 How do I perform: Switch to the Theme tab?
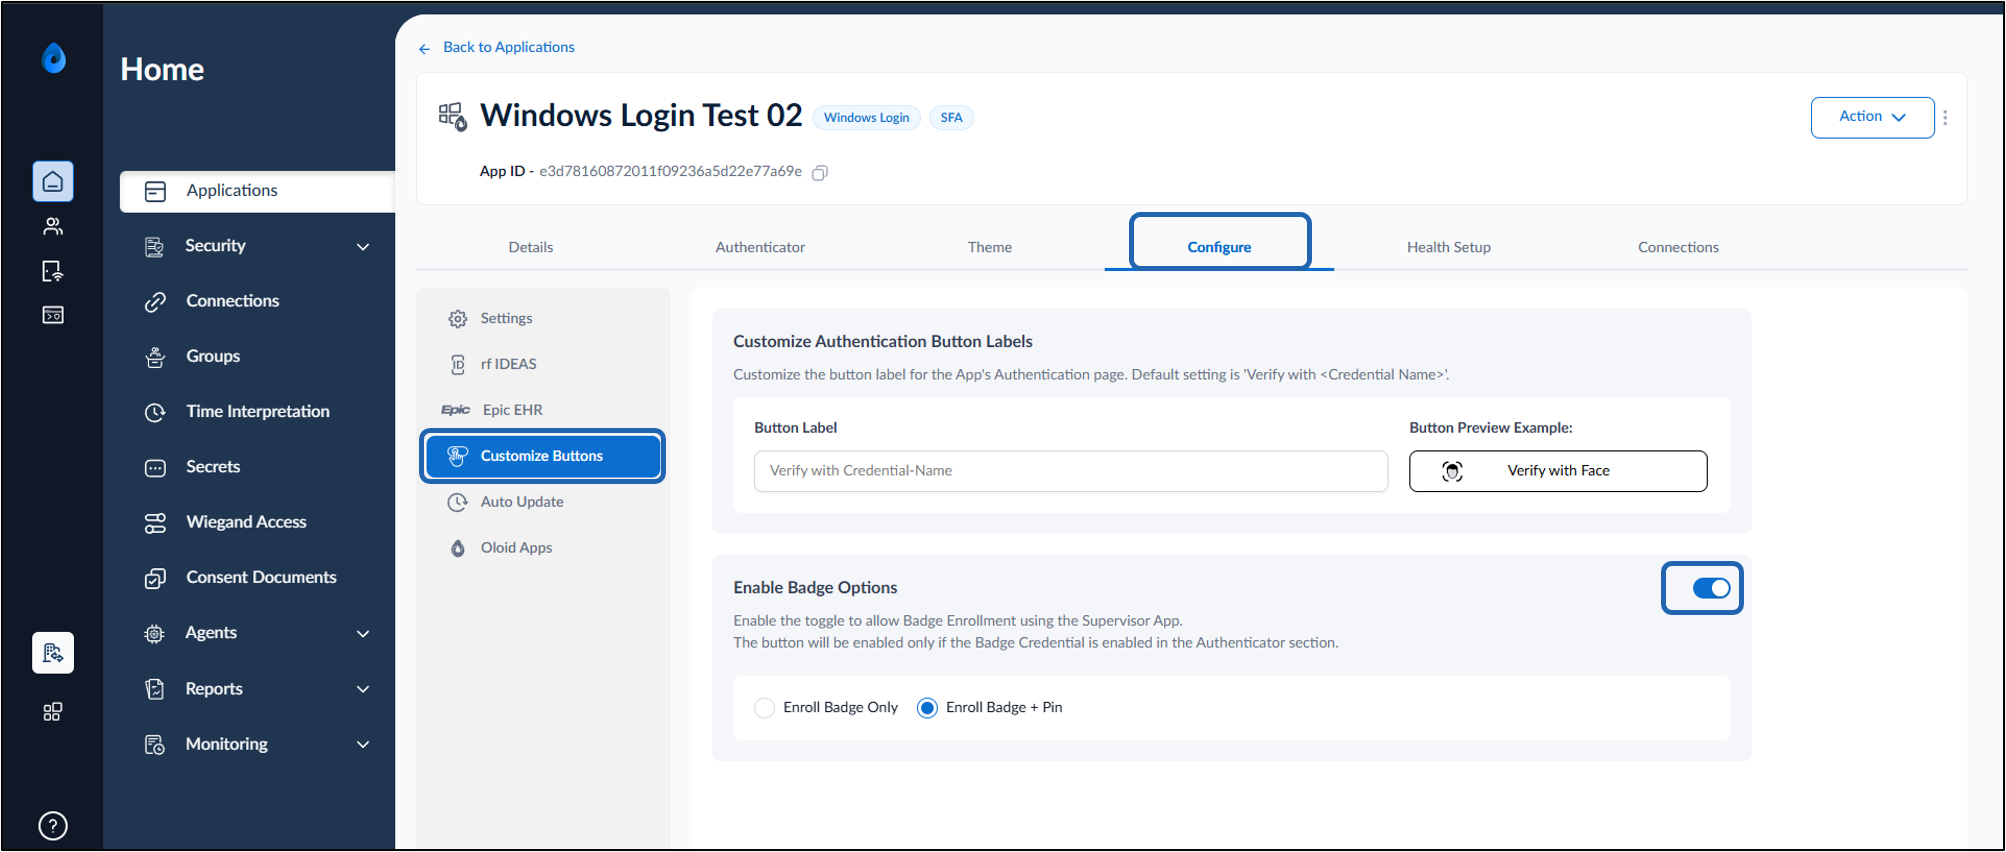[990, 247]
